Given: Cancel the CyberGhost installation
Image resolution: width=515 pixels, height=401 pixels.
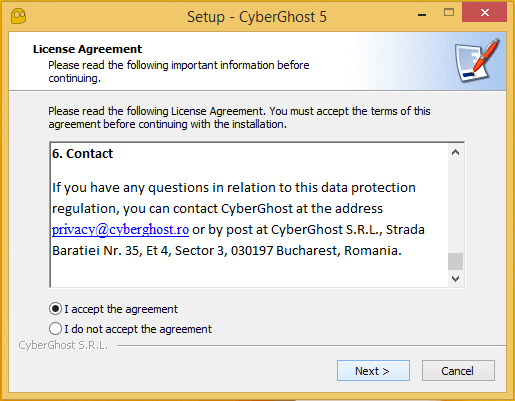Looking at the screenshot, I should point(458,370).
